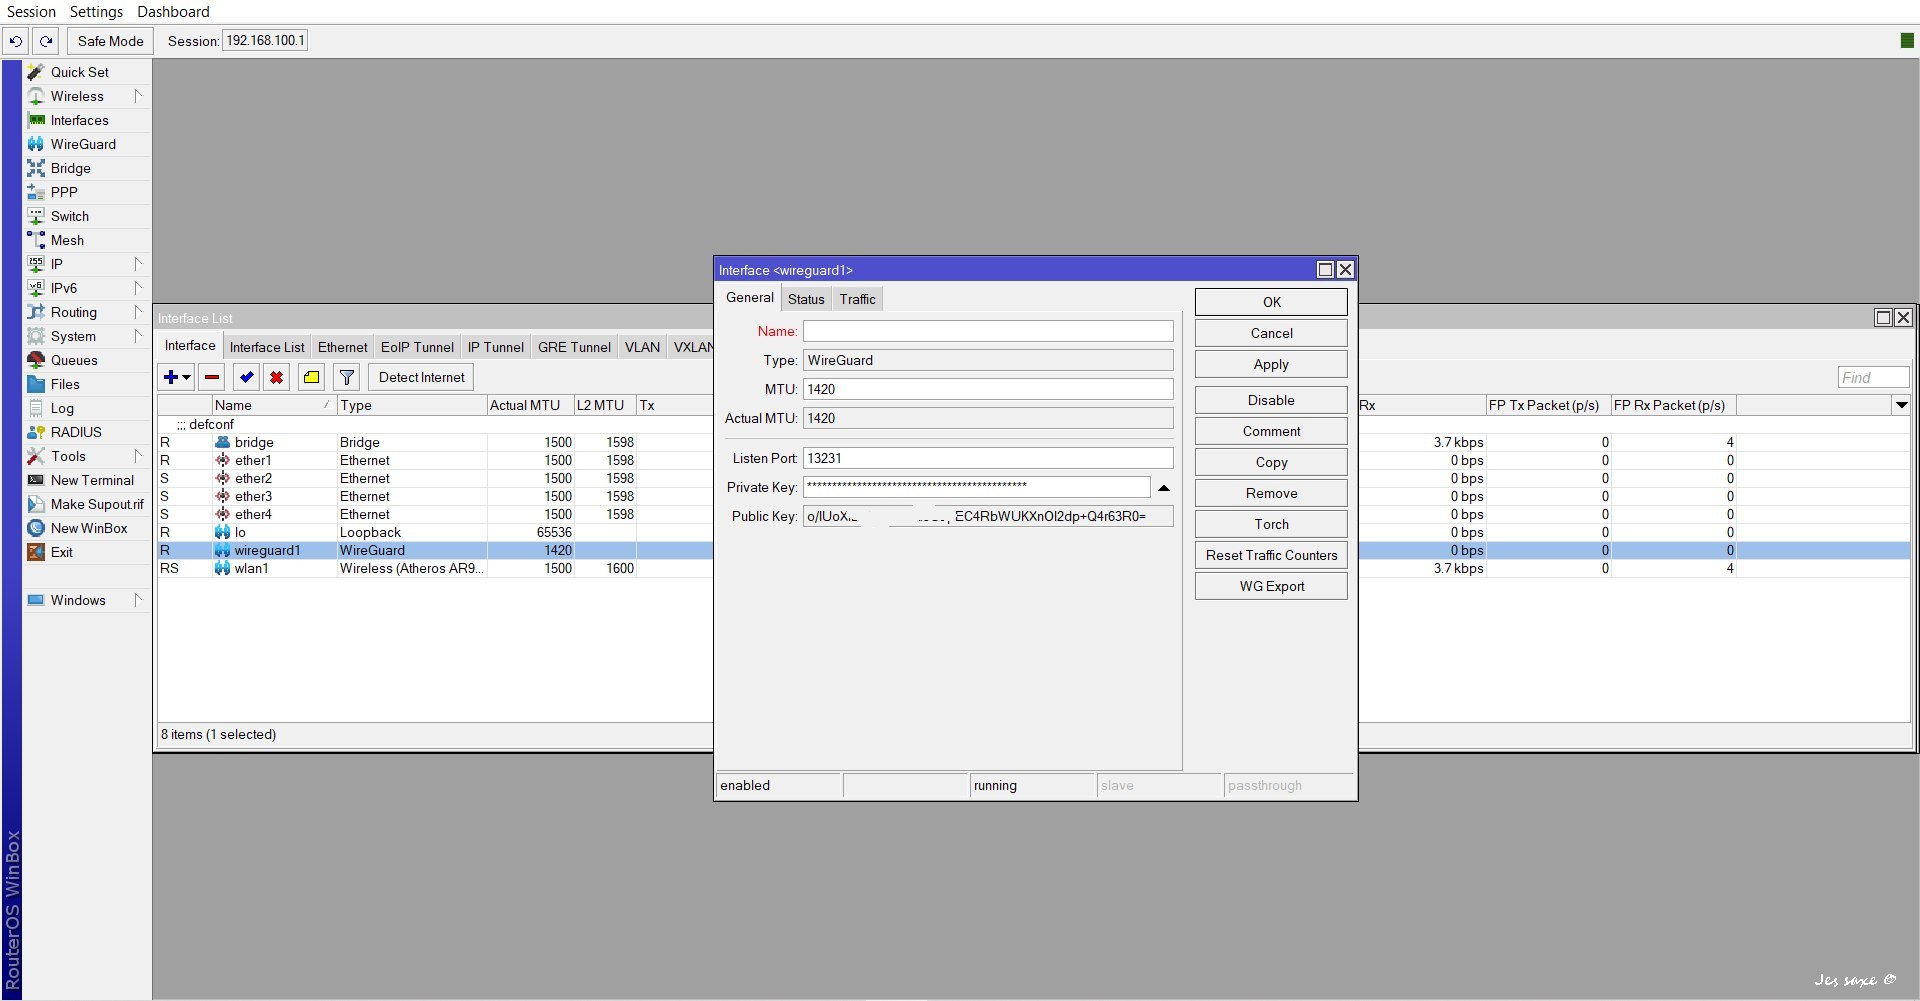Sort by Name column header
Viewport: 1920px width, 1001px height.
272,405
